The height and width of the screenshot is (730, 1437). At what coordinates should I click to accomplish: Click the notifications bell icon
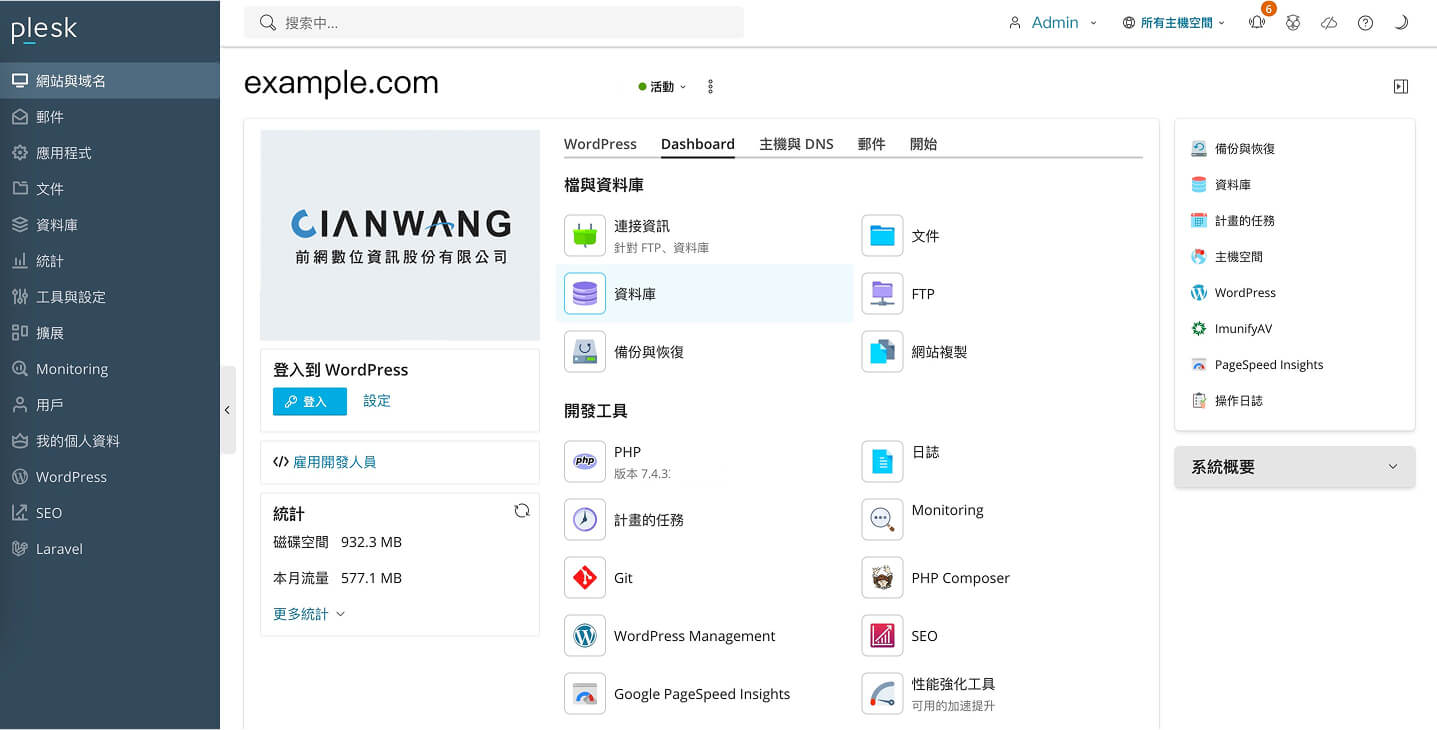(x=1257, y=23)
